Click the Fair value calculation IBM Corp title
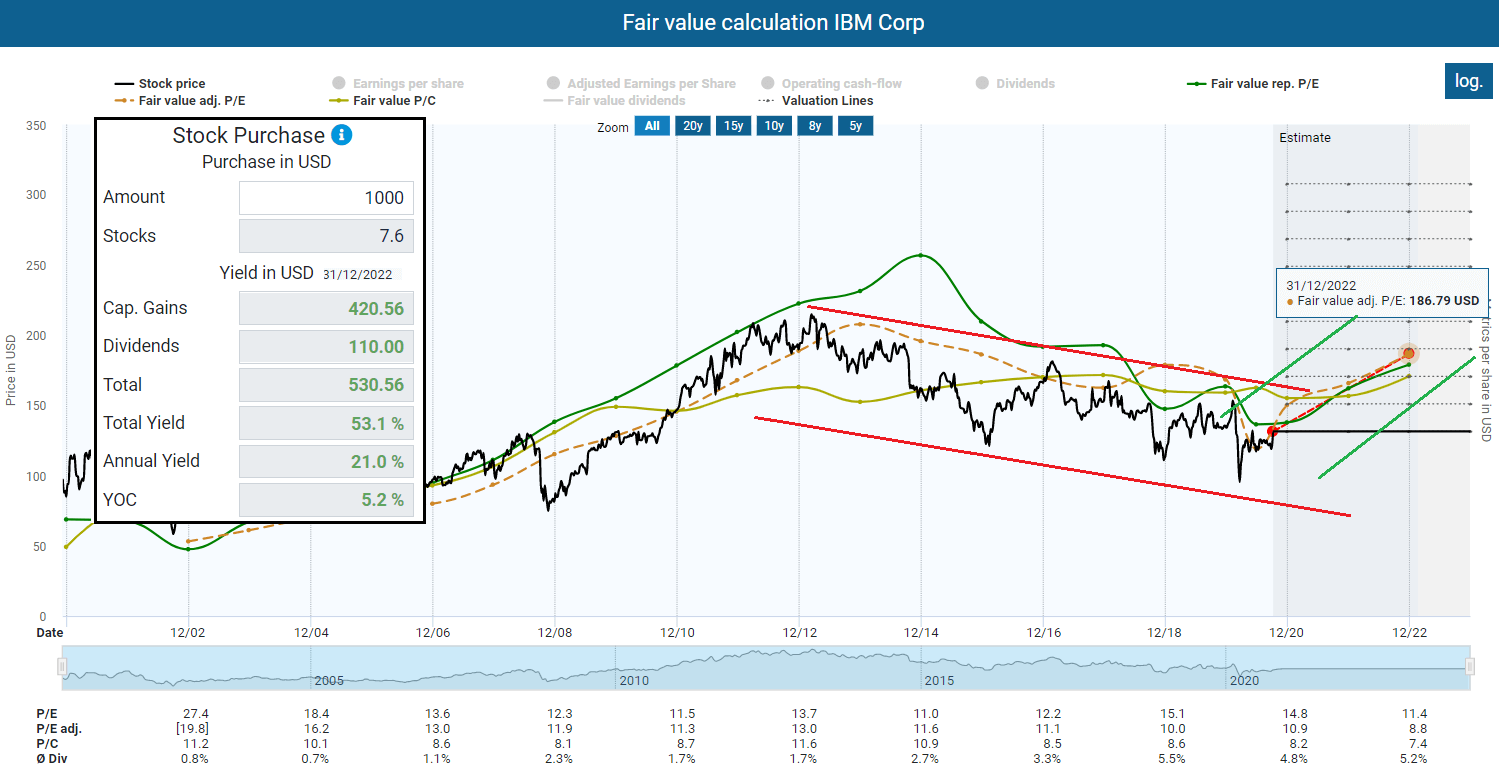This screenshot has height=777, width=1499. 773,22
